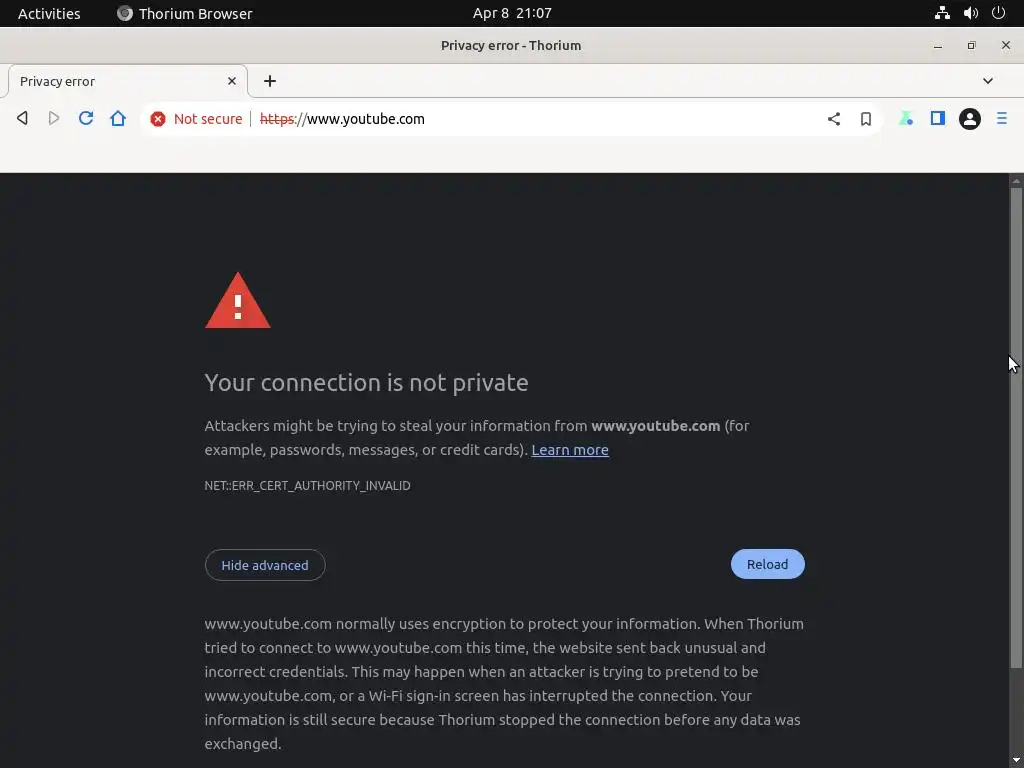Click the back navigation arrow
The image size is (1024, 768).
[x=22, y=119]
